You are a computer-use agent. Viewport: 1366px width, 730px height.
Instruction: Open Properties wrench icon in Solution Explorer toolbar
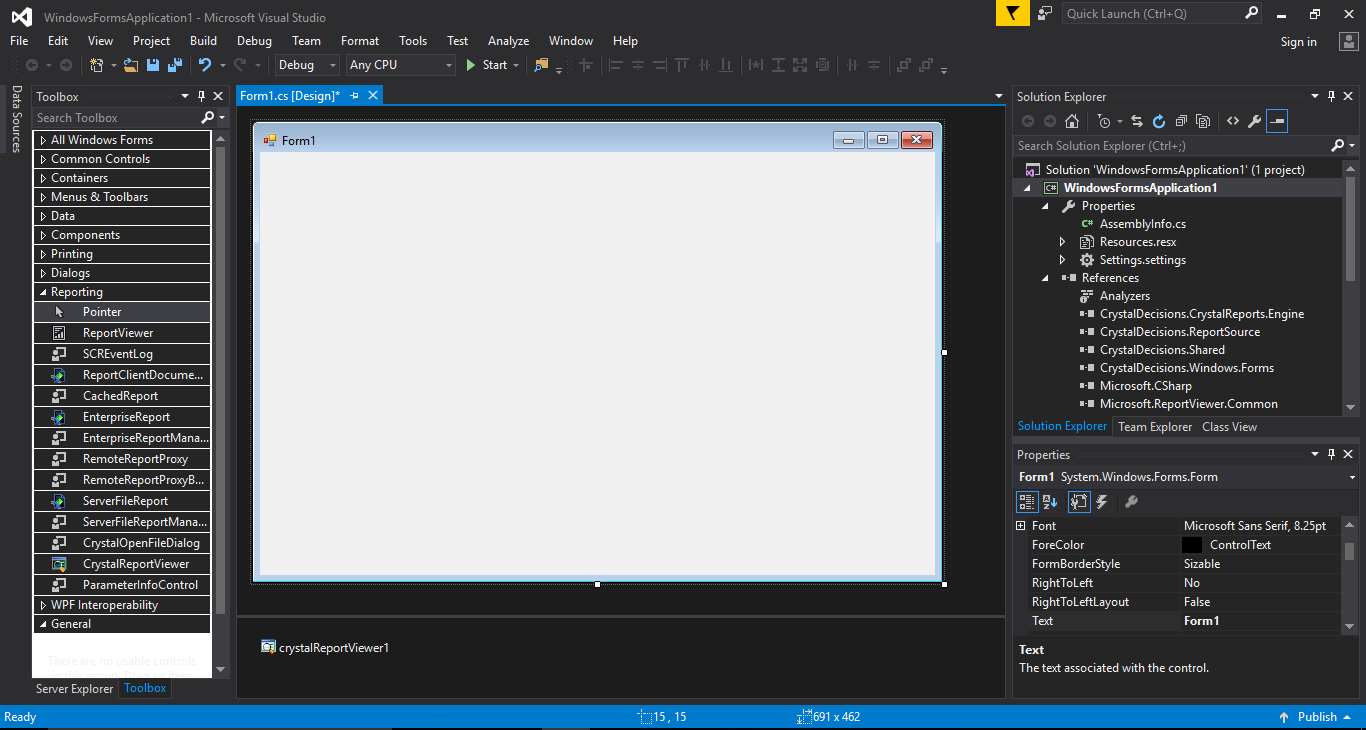(1255, 121)
